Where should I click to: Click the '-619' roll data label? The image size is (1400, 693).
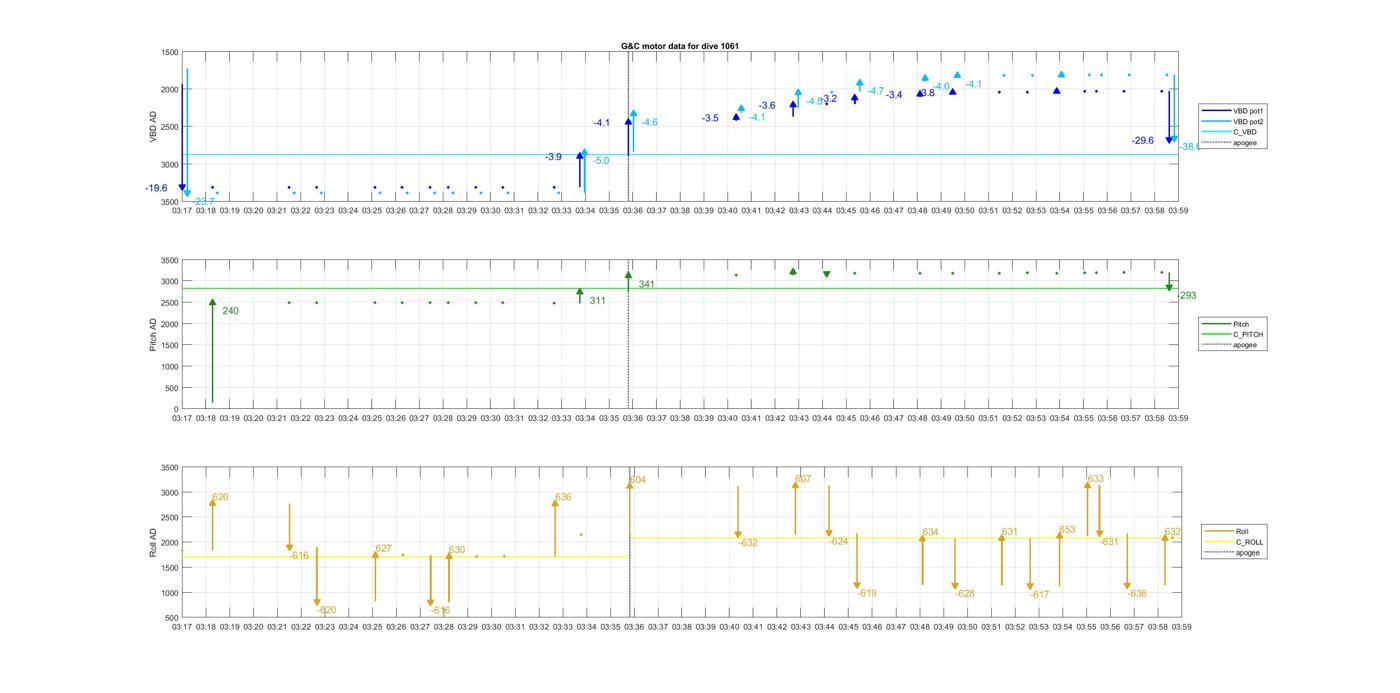tap(866, 593)
